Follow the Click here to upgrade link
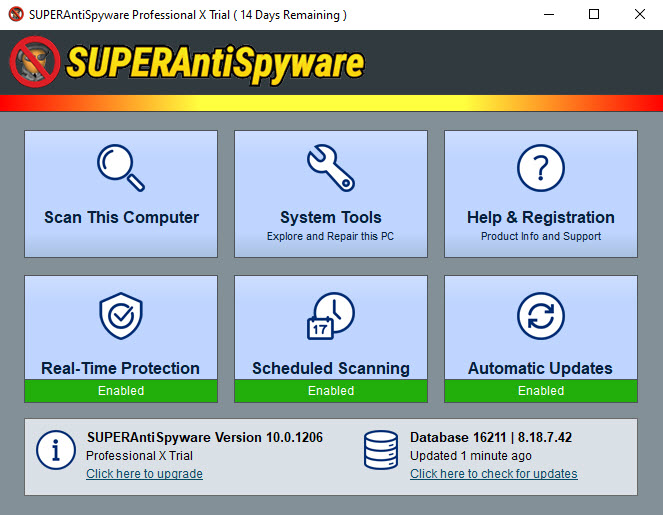663x515 pixels. click(x=144, y=474)
